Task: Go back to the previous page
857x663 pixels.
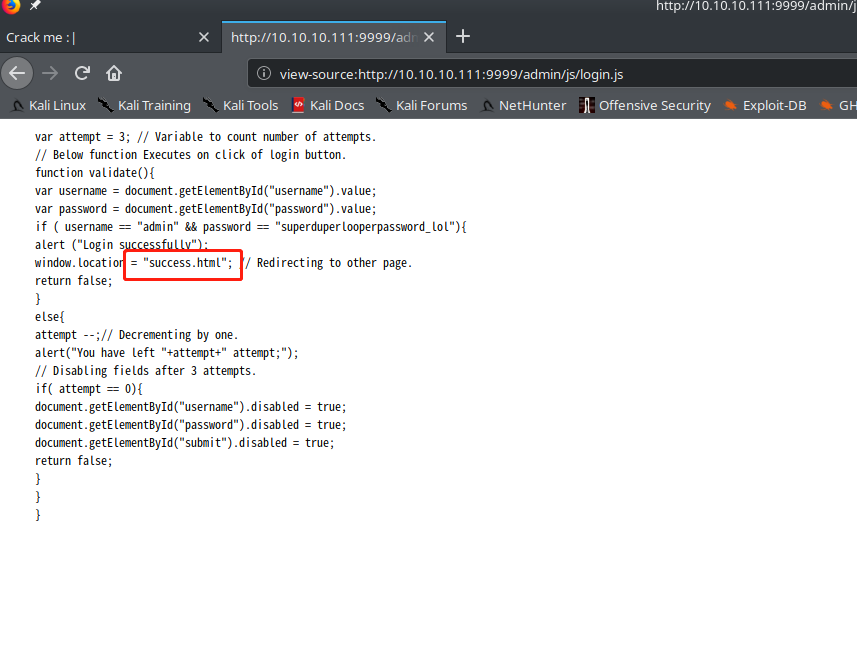Action: tap(17, 73)
